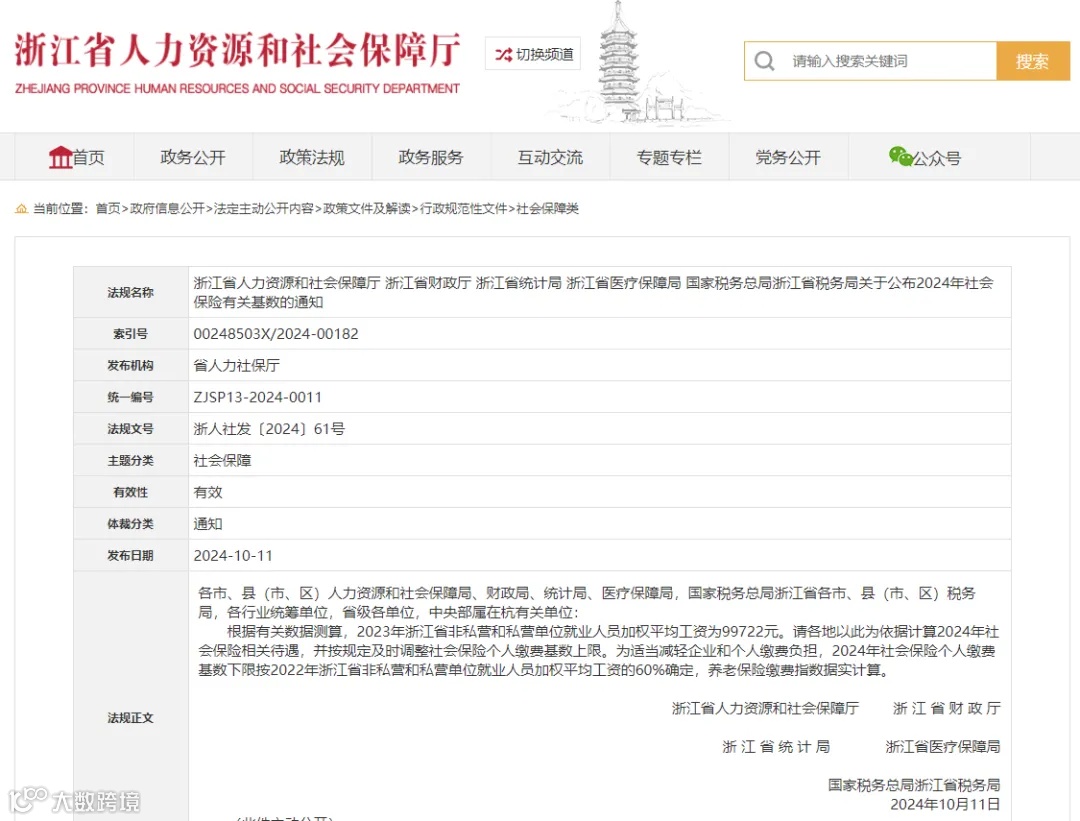
Task: Follow breadcrumb link 首页
Action: 107,208
